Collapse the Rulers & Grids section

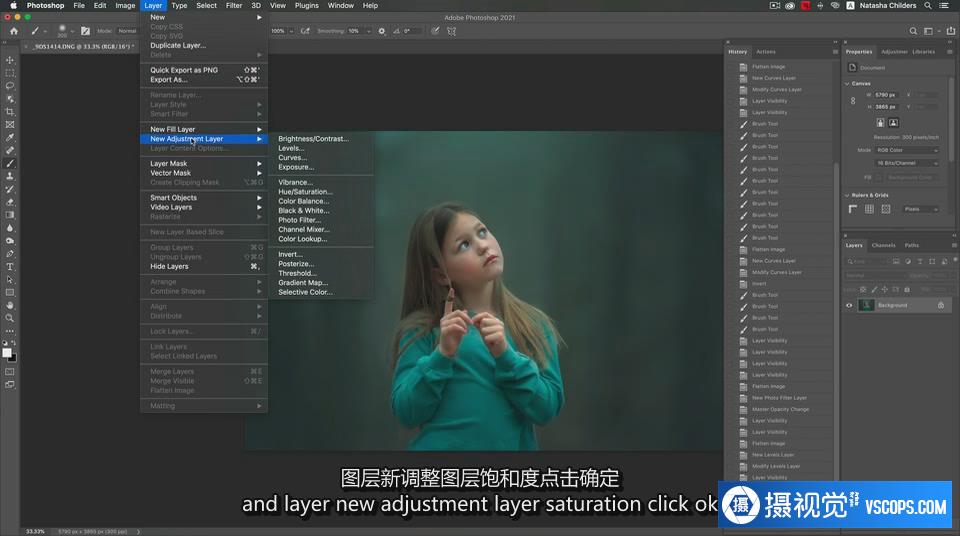point(847,195)
